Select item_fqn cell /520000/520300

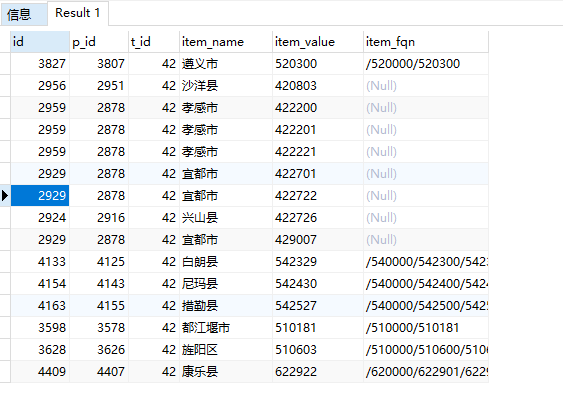coord(426,64)
